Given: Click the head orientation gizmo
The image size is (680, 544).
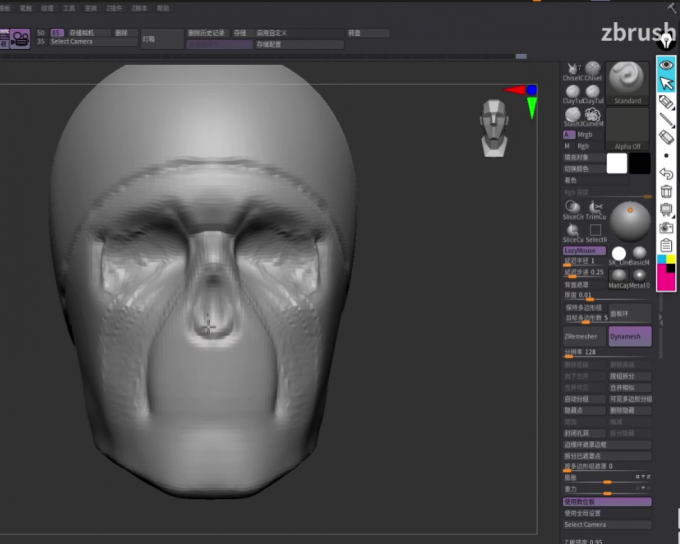Looking at the screenshot, I should [494, 128].
